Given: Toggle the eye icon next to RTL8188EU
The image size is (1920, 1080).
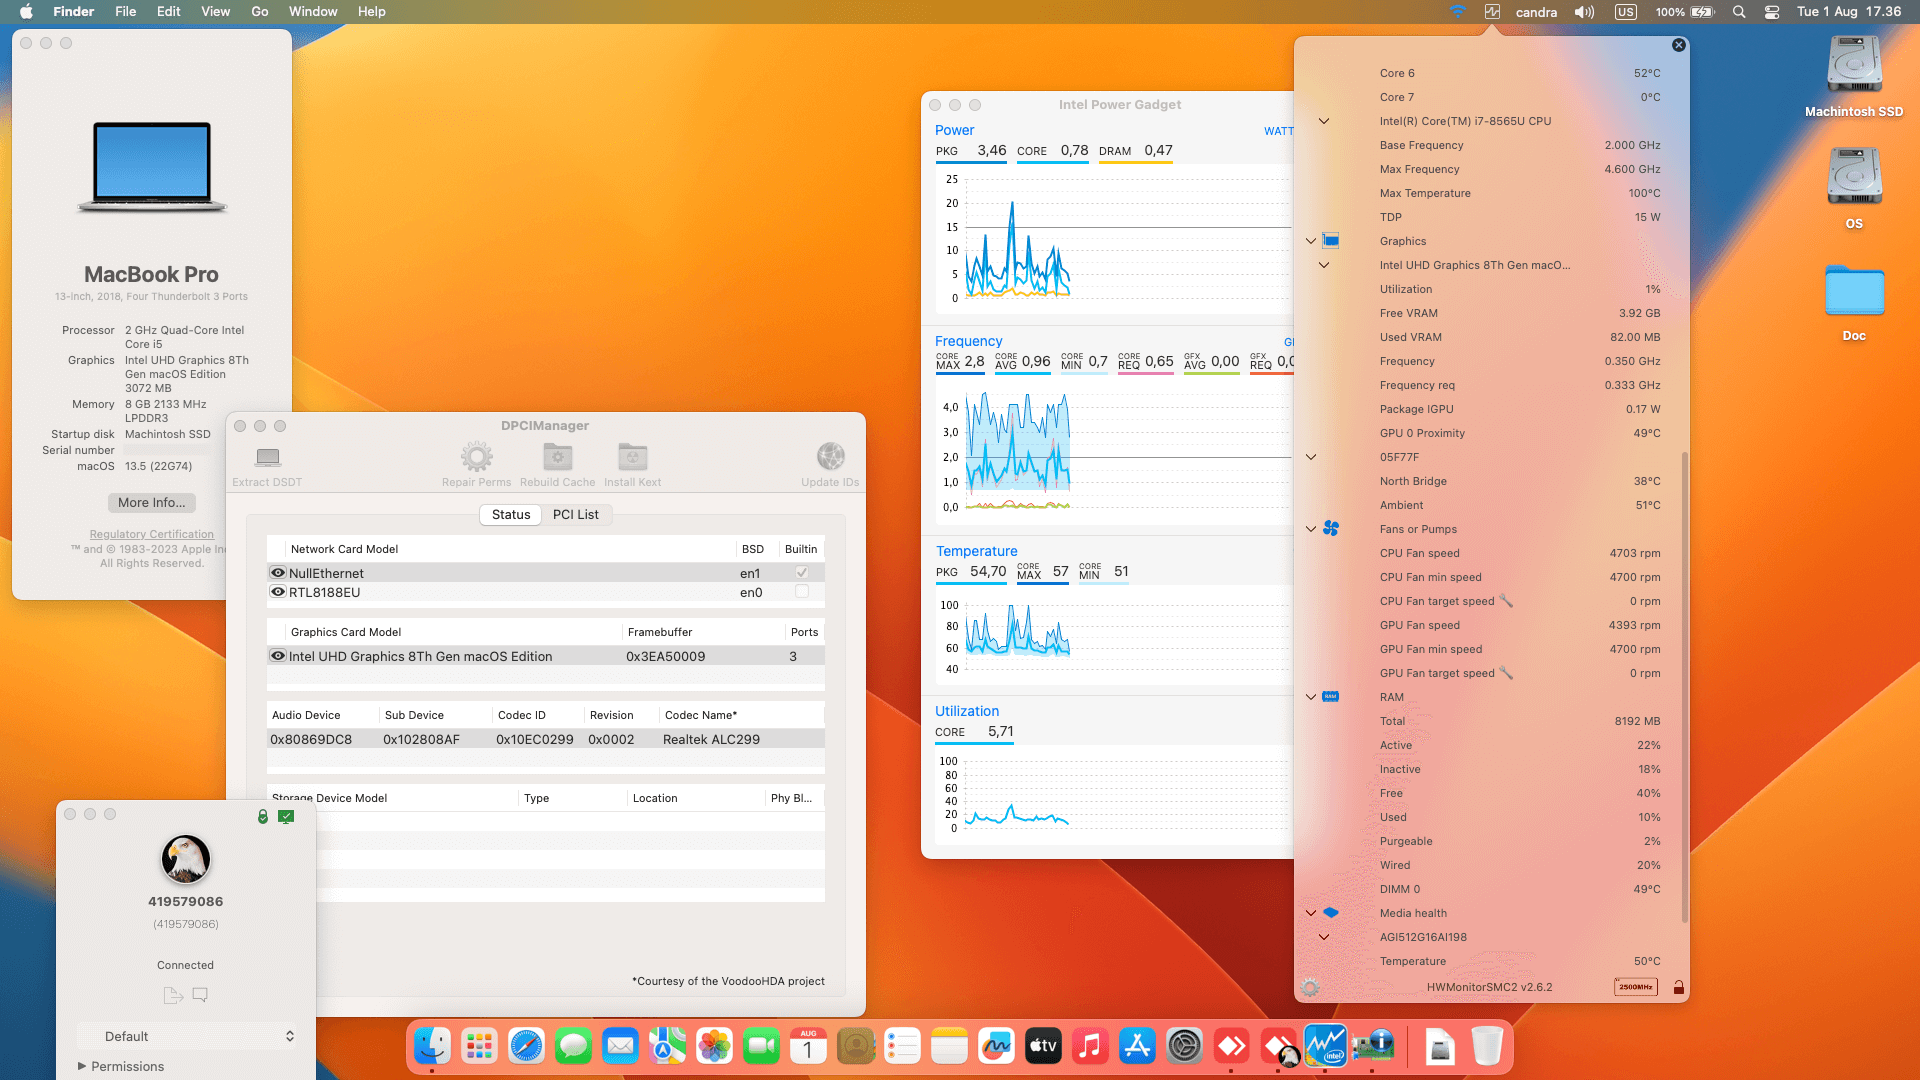Looking at the screenshot, I should (x=278, y=592).
